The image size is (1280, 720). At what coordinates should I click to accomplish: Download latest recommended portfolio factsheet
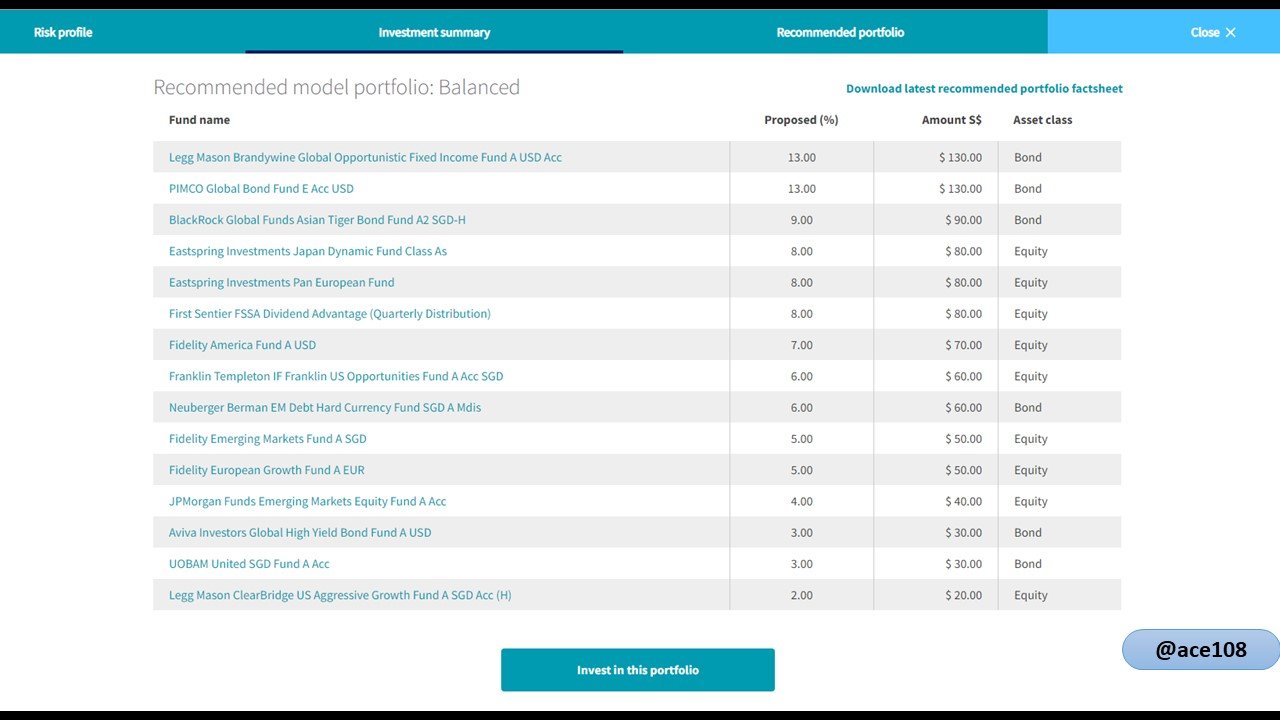point(984,88)
